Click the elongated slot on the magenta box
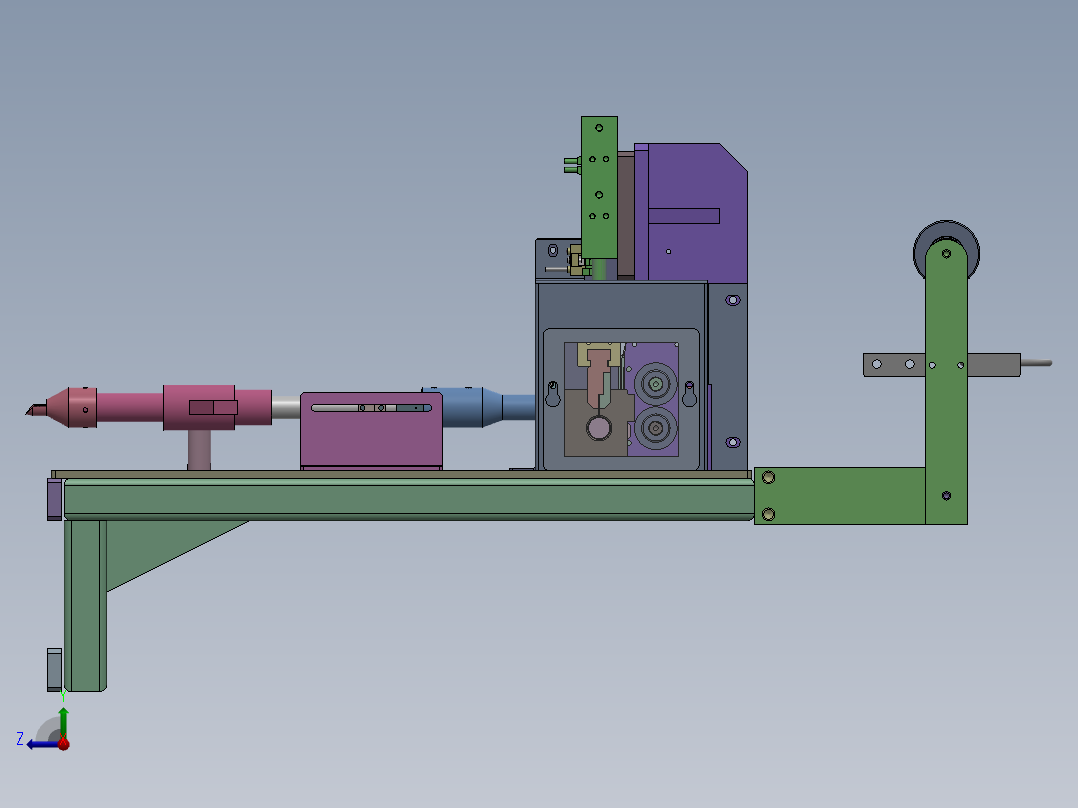Screen dimensions: 1078x808 (371, 408)
